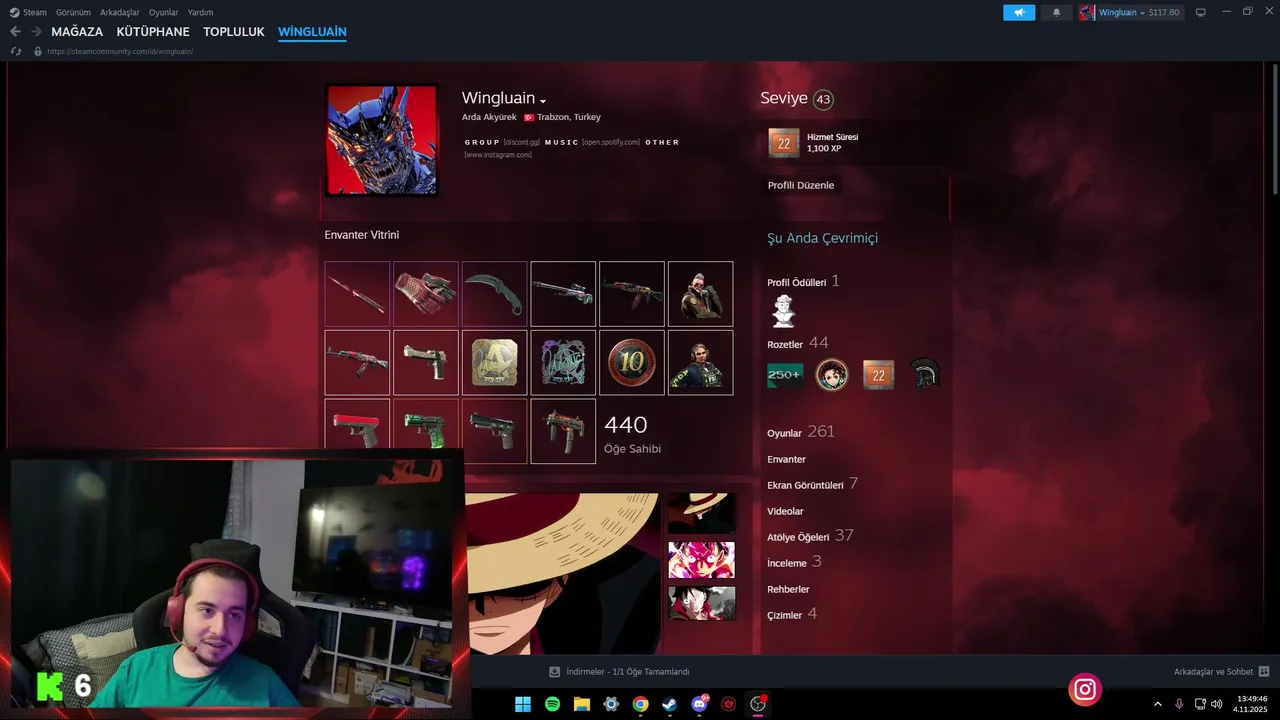1280x720 pixels.
Task: Open the Rehberler link
Action: click(x=789, y=589)
